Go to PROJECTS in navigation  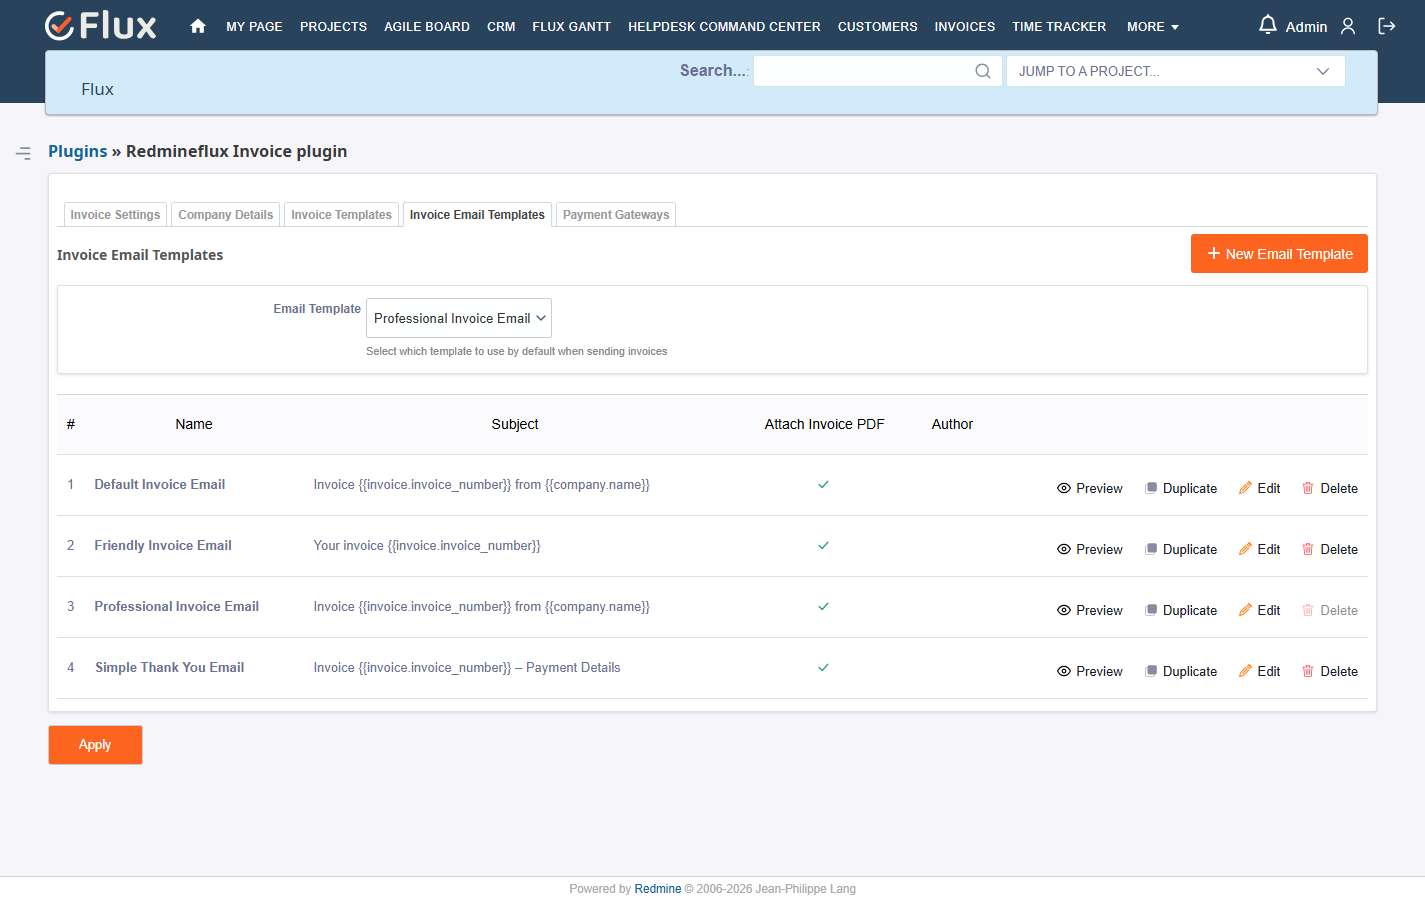click(x=333, y=27)
